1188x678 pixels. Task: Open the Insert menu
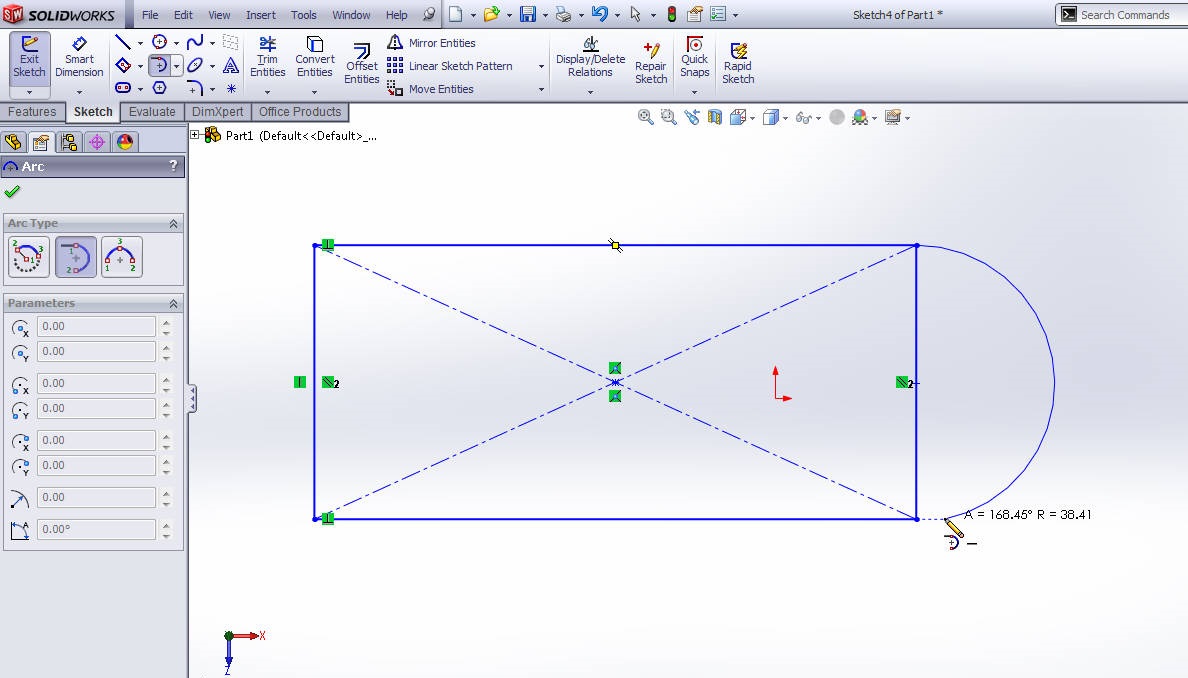pos(260,15)
